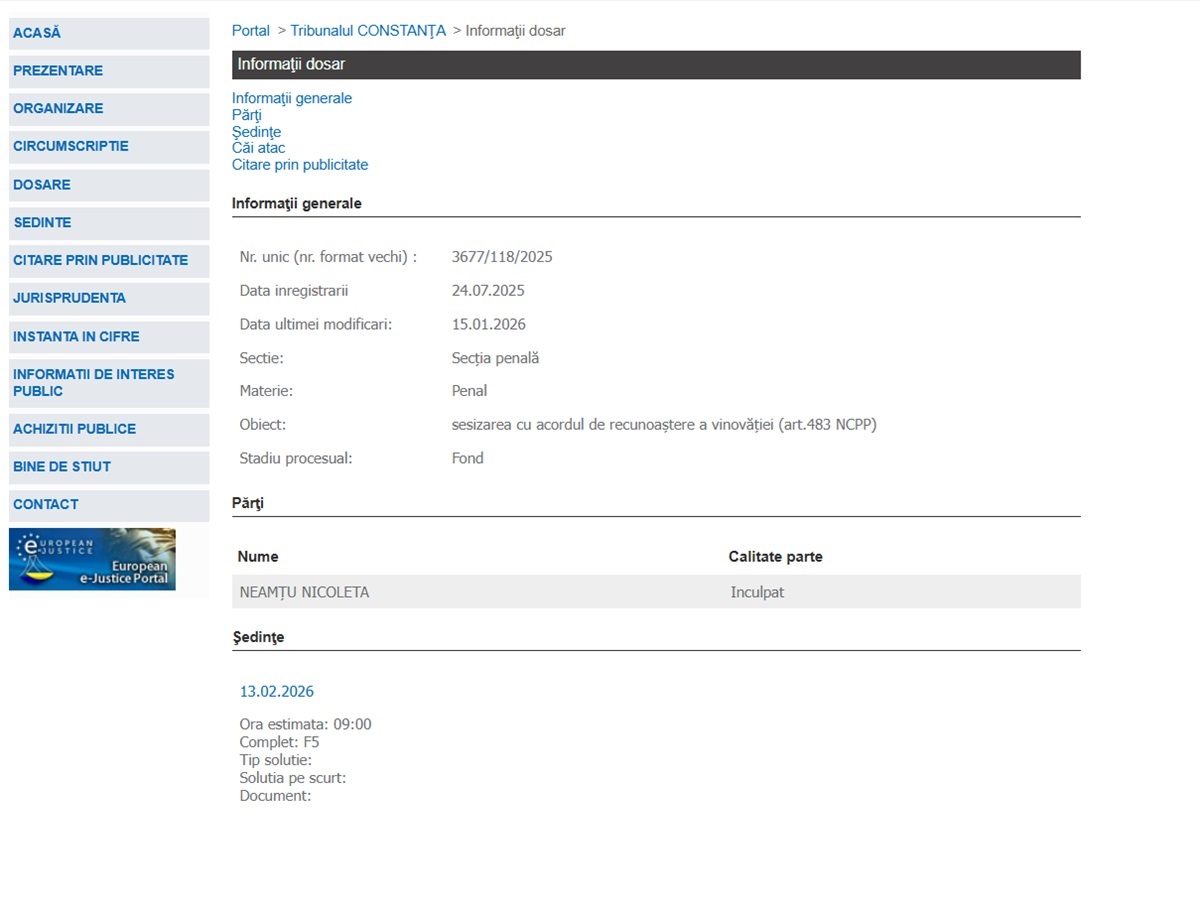Select the NEAMȚU NICOLETA party row
The image size is (1200, 911).
pos(656,592)
